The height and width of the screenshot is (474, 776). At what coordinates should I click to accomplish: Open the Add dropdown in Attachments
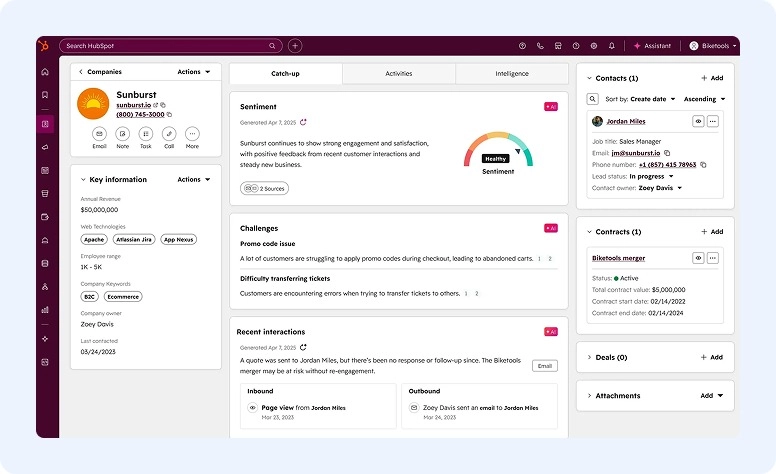(712, 396)
